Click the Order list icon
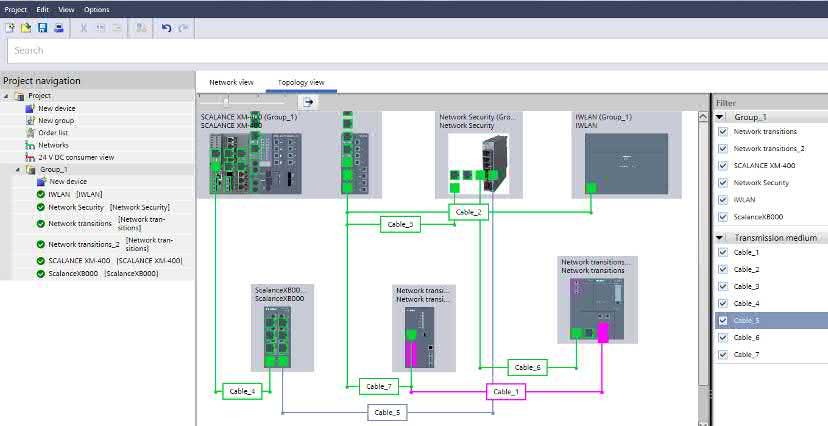The image size is (828, 426). pos(30,132)
